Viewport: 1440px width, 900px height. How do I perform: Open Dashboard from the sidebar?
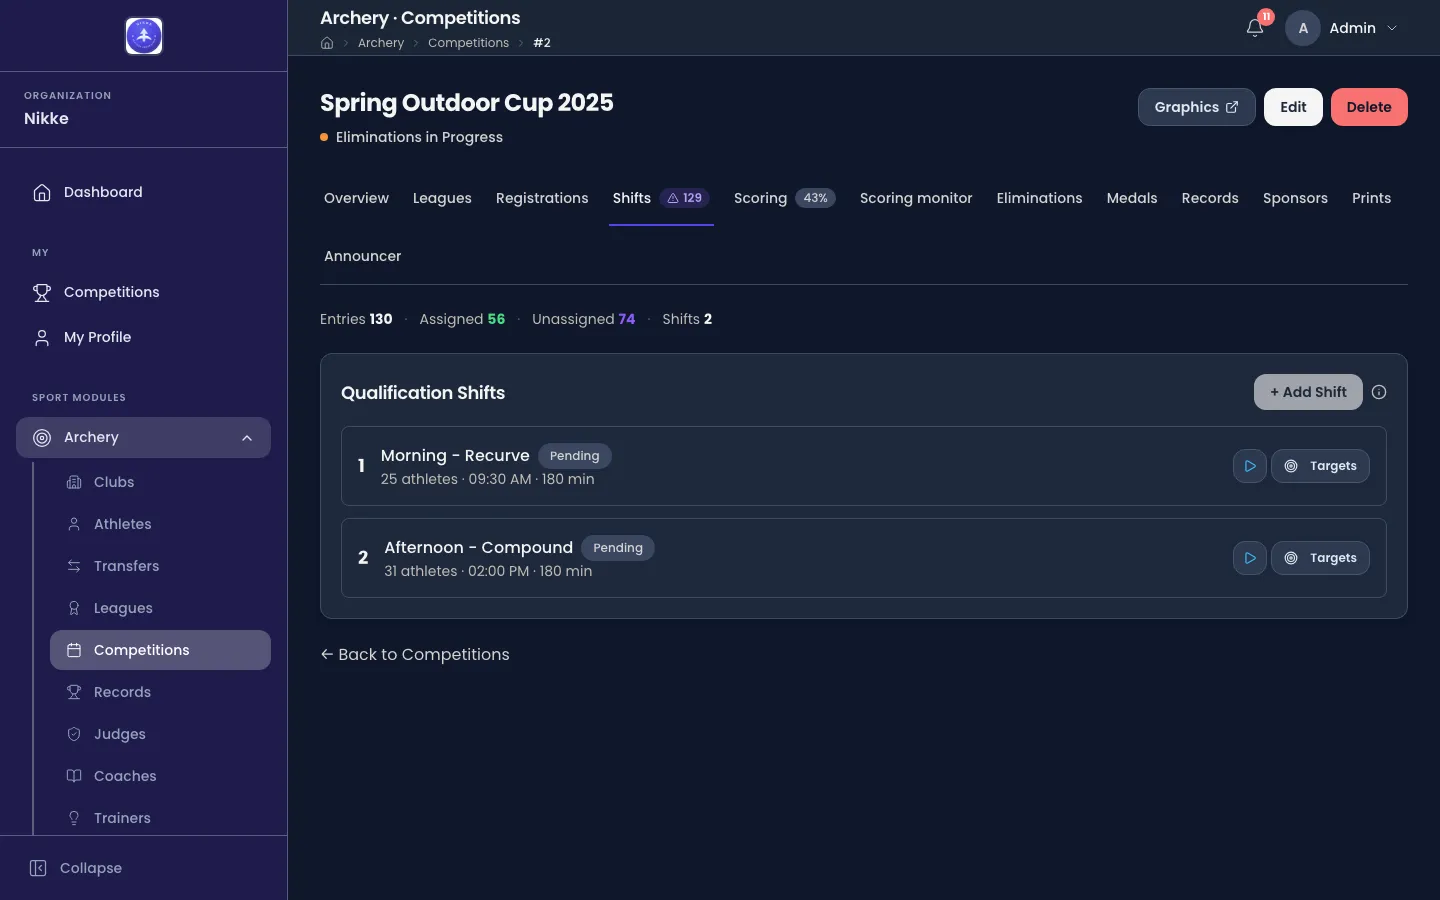click(144, 192)
